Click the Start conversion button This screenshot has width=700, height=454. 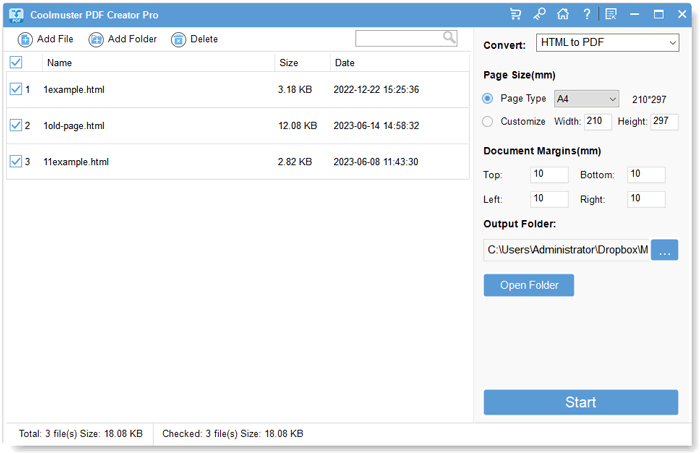[x=581, y=402]
